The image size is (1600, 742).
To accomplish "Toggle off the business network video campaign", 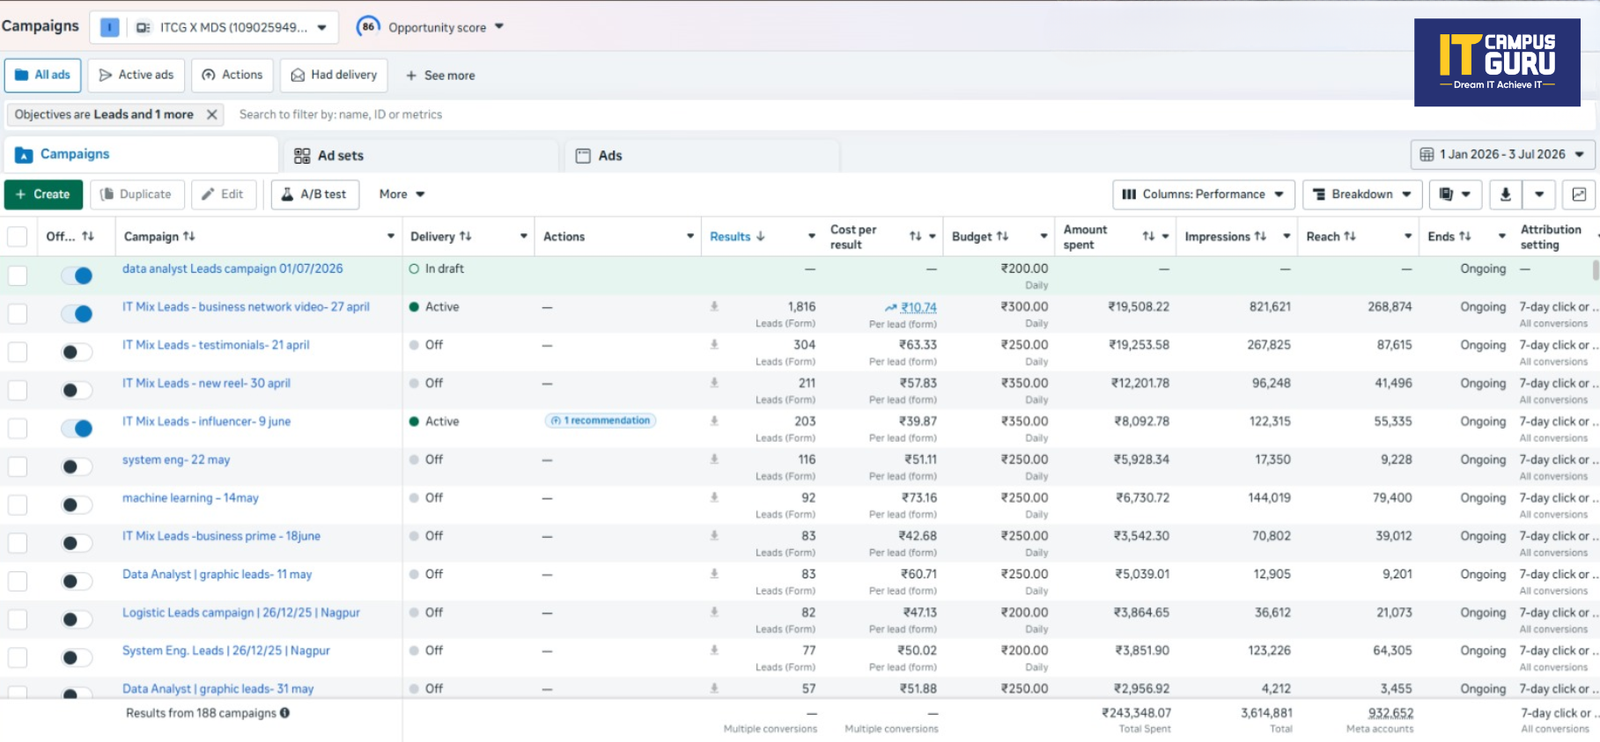I will [76, 313].
